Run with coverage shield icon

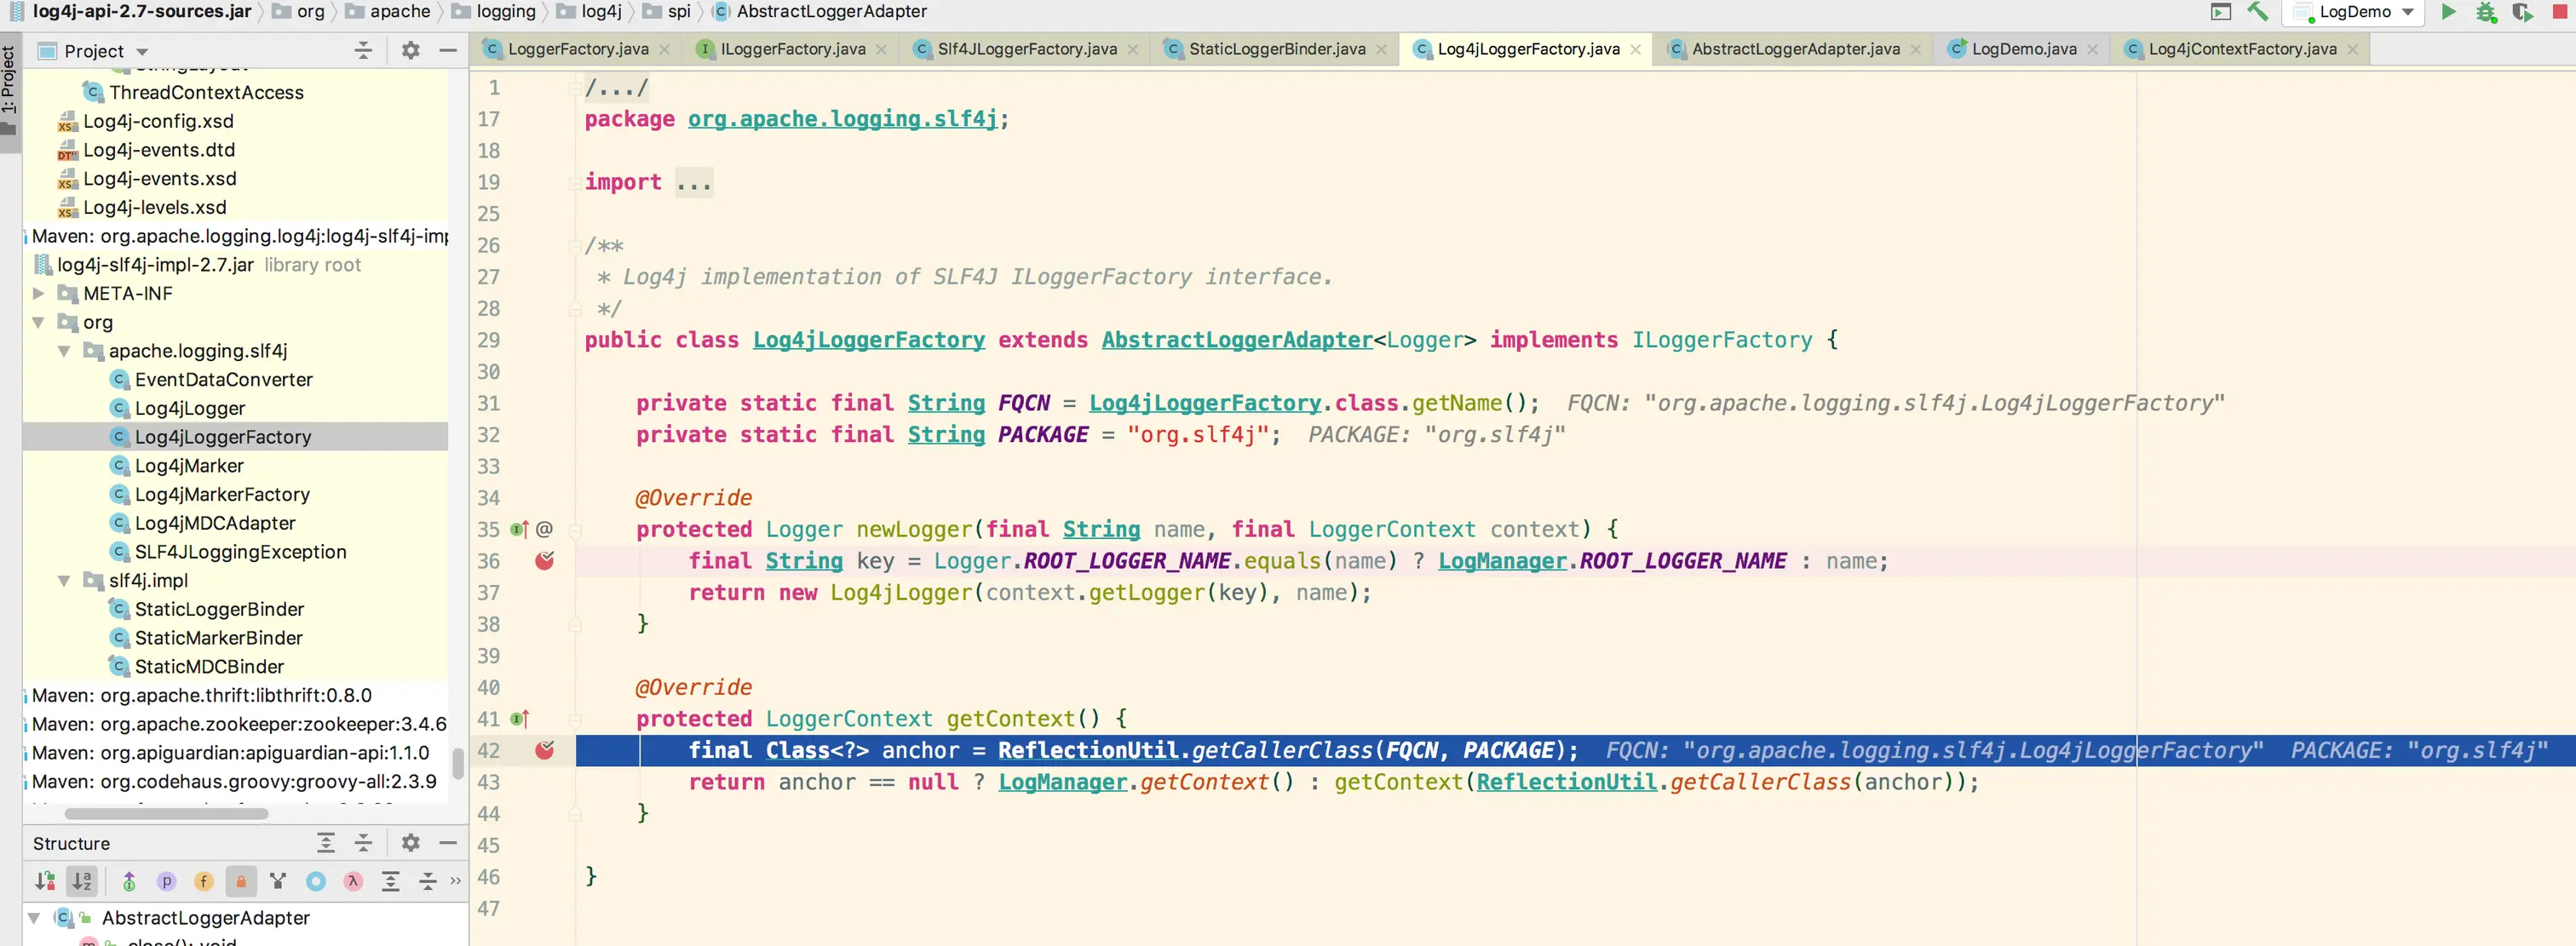coord(2523,12)
